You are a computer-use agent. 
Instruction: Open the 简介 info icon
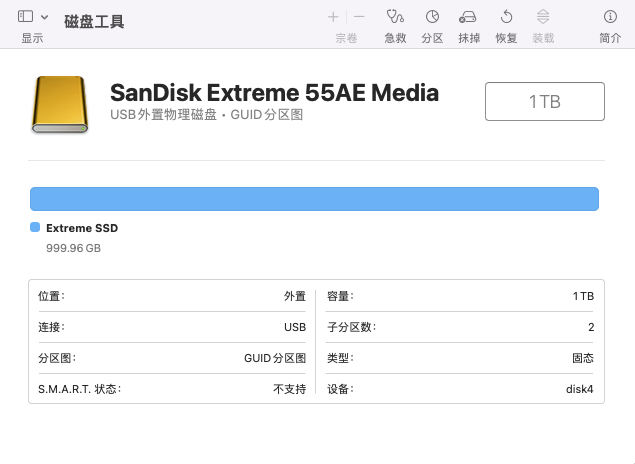pos(610,17)
